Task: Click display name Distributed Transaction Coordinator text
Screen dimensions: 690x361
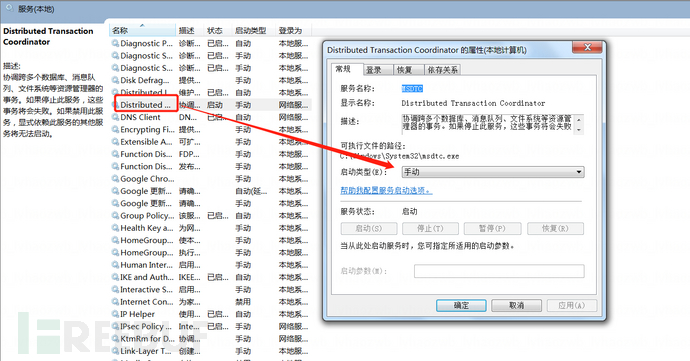Action: 473,103
